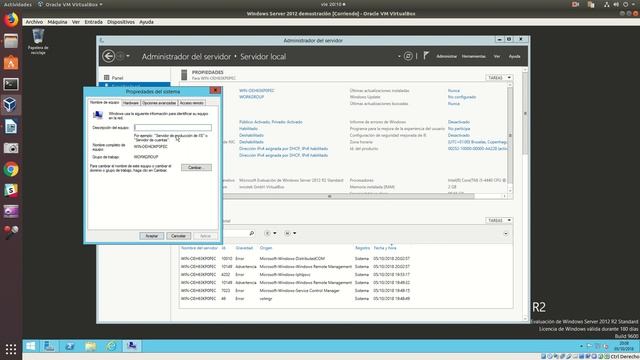Open the camera screenshot app in dock
The height and width of the screenshot is (360, 640).
click(x=11, y=148)
